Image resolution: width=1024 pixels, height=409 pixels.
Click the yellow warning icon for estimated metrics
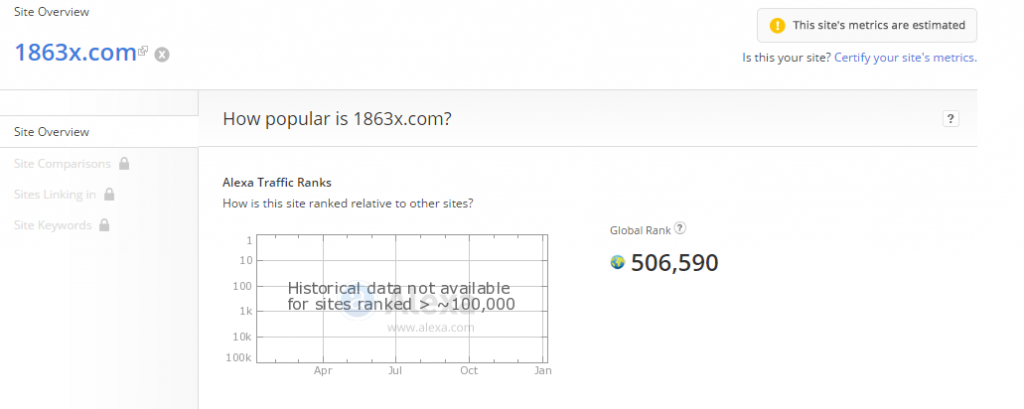[x=777, y=25]
